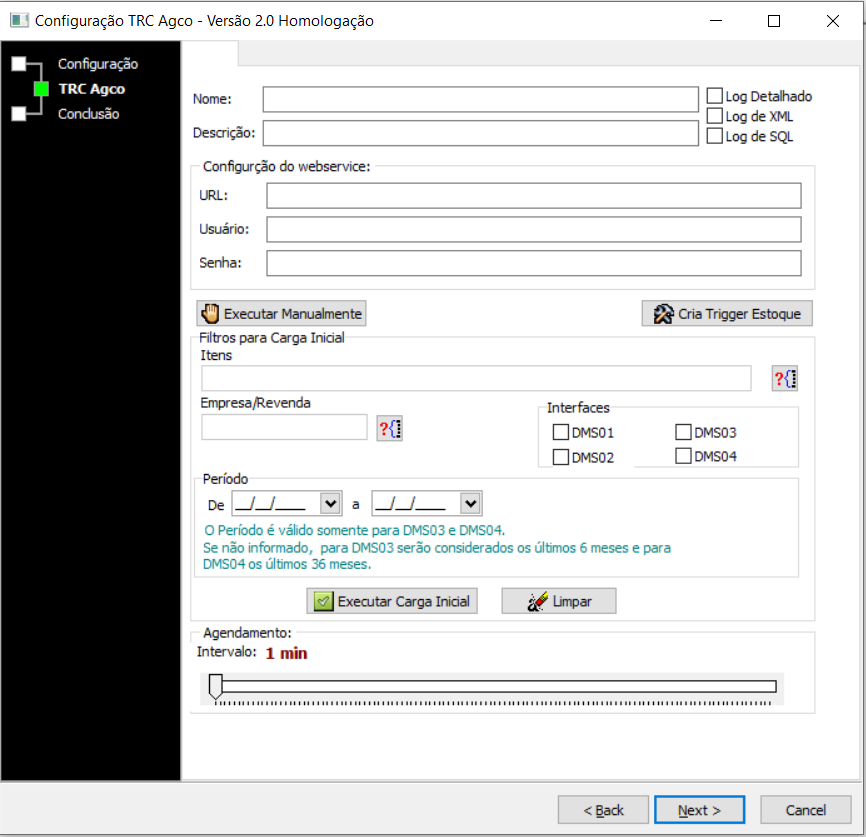Click the Itens lookup query icon
866x837 pixels.
tap(784, 378)
